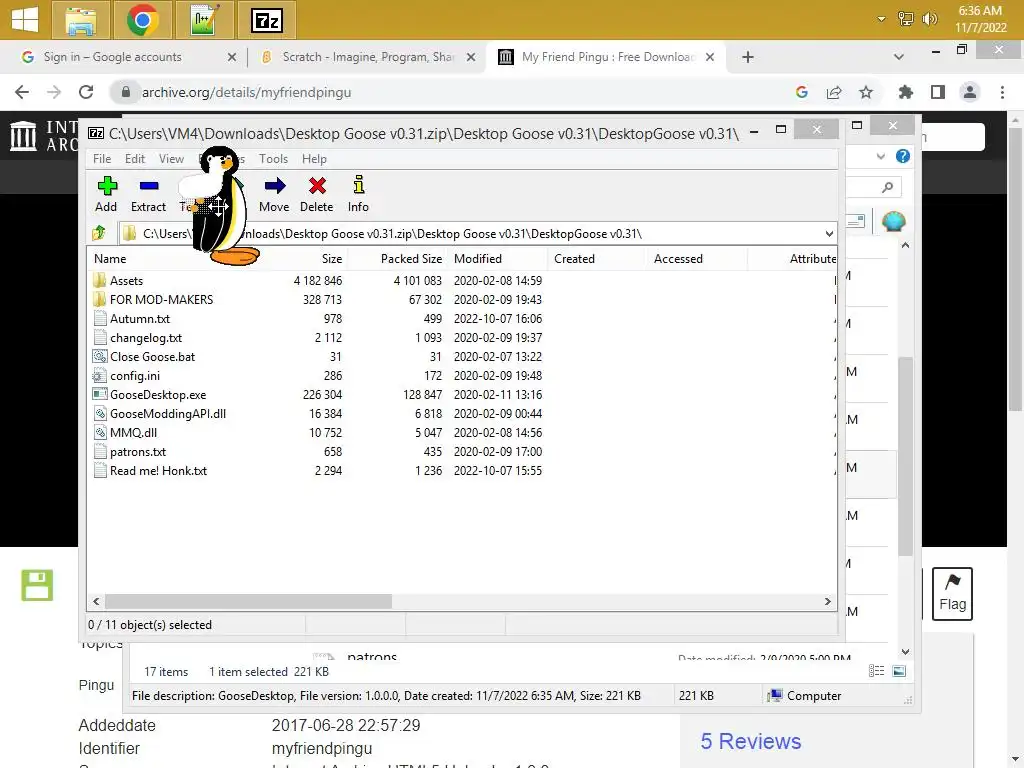The height and width of the screenshot is (768, 1024).
Task: Open Chrome three-dot menu
Action: click(1002, 93)
